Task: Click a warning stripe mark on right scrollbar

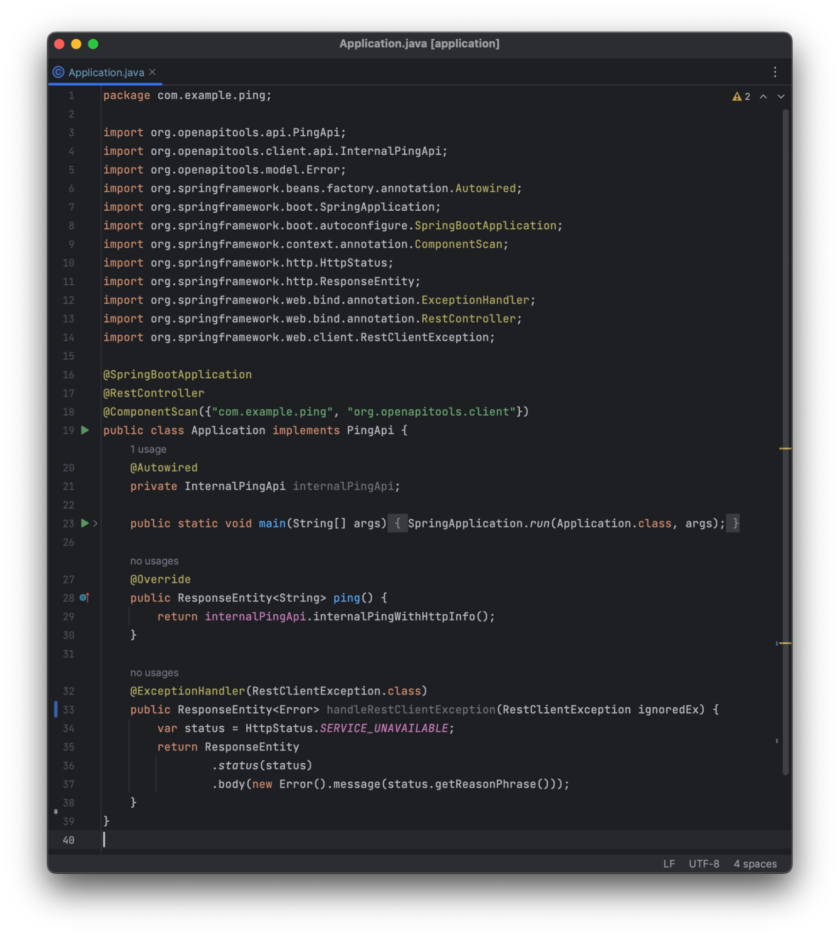Action: point(784,448)
